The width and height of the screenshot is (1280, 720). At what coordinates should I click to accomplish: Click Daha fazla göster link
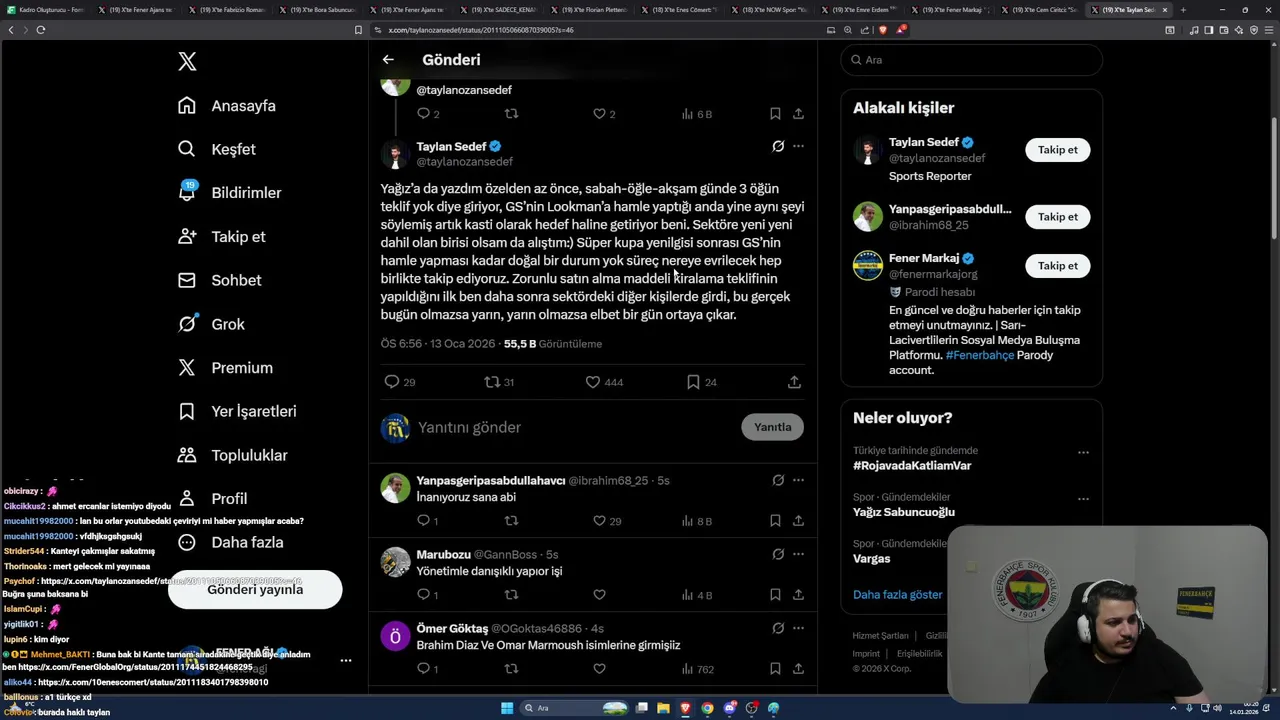click(x=897, y=594)
